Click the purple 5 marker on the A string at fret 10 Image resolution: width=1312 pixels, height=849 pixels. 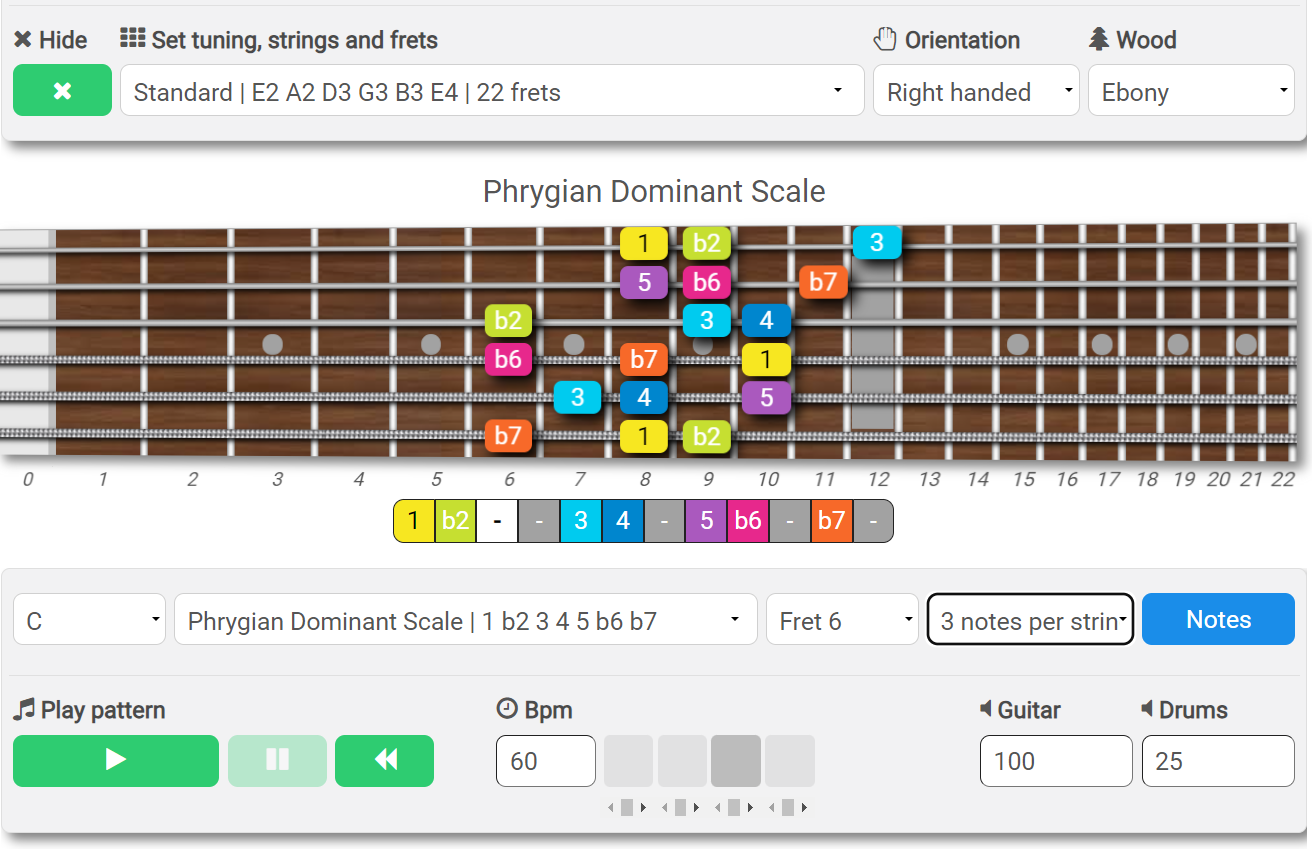click(766, 397)
